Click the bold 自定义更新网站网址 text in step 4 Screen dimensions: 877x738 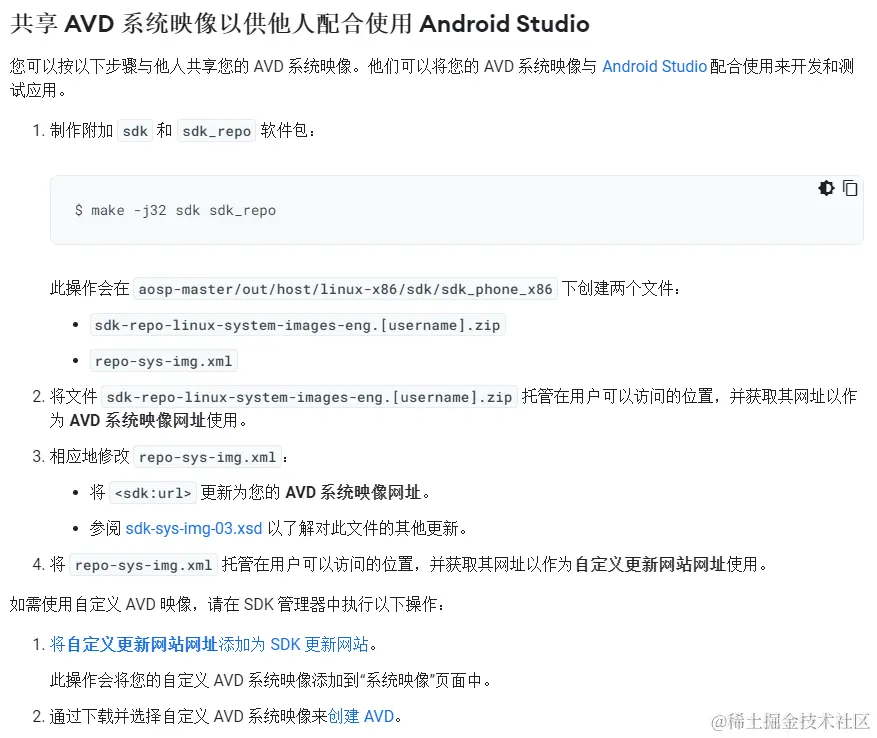(650, 564)
